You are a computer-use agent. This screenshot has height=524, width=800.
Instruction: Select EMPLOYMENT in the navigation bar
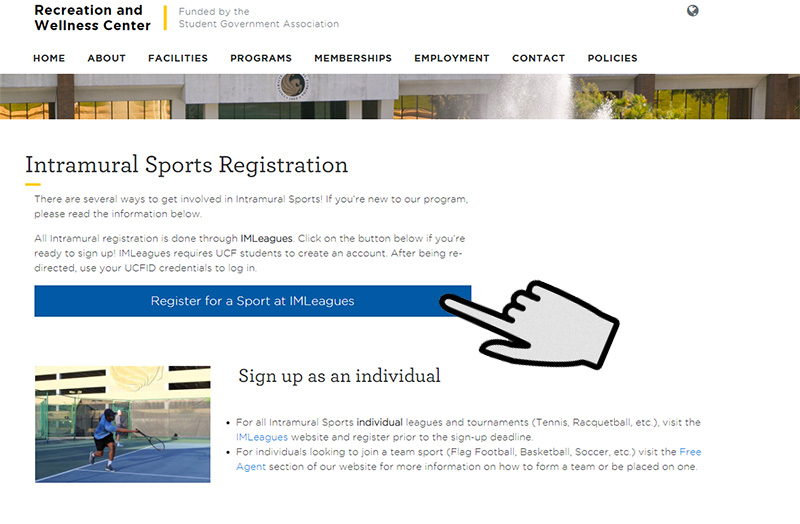click(x=452, y=58)
